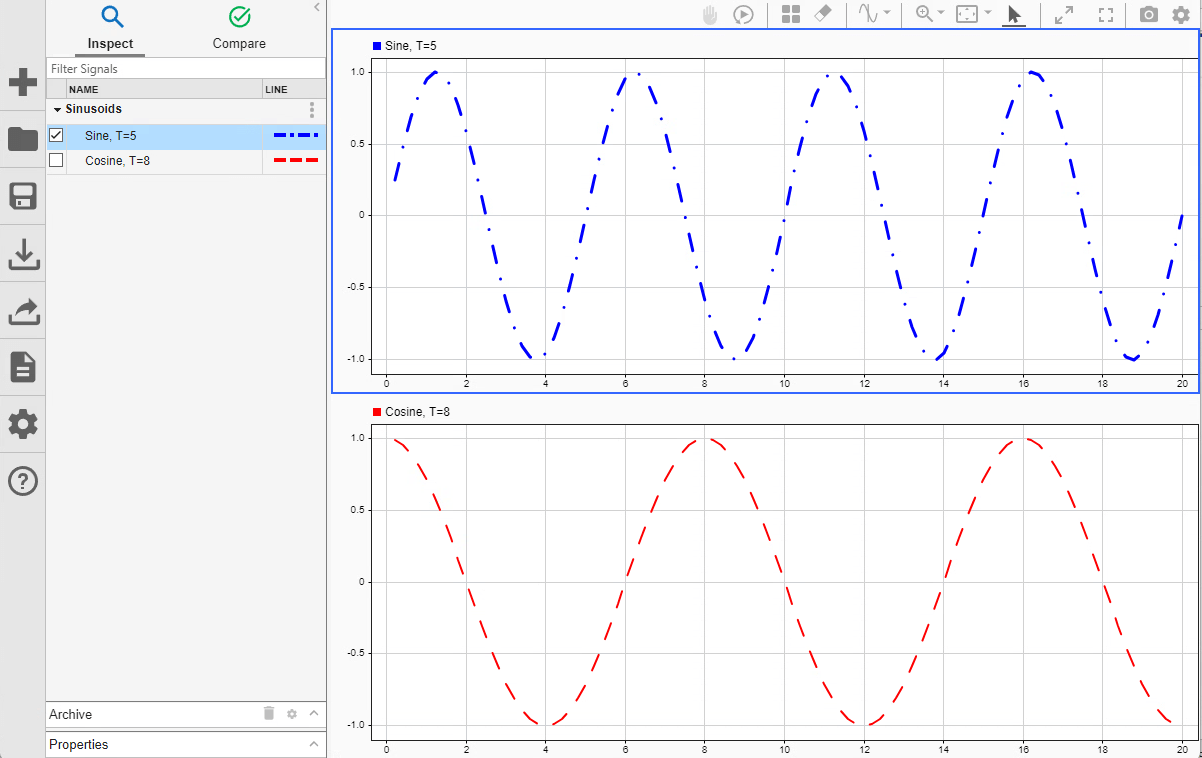
Task: Click the Cosine, T=8 plot legend
Action: coord(411,412)
